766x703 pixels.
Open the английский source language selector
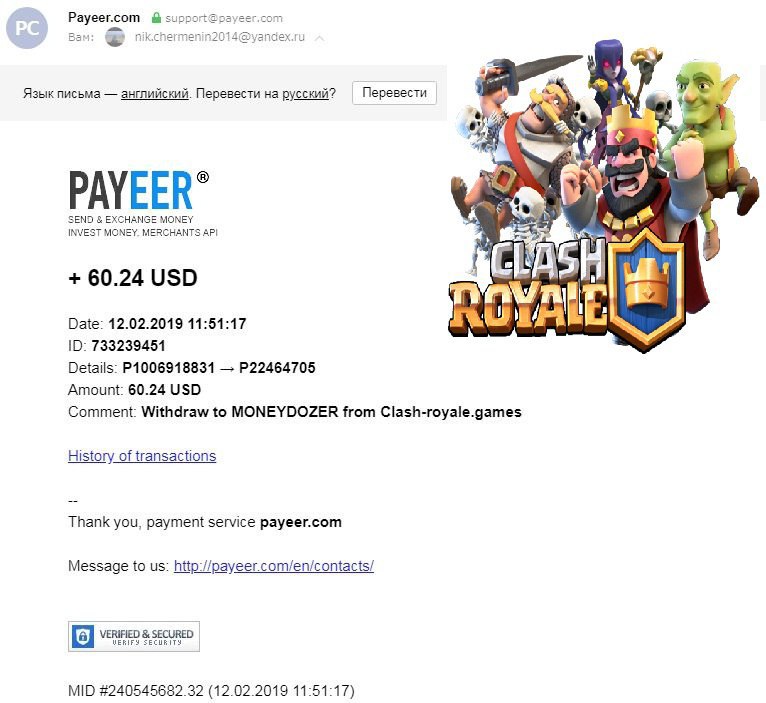click(155, 93)
